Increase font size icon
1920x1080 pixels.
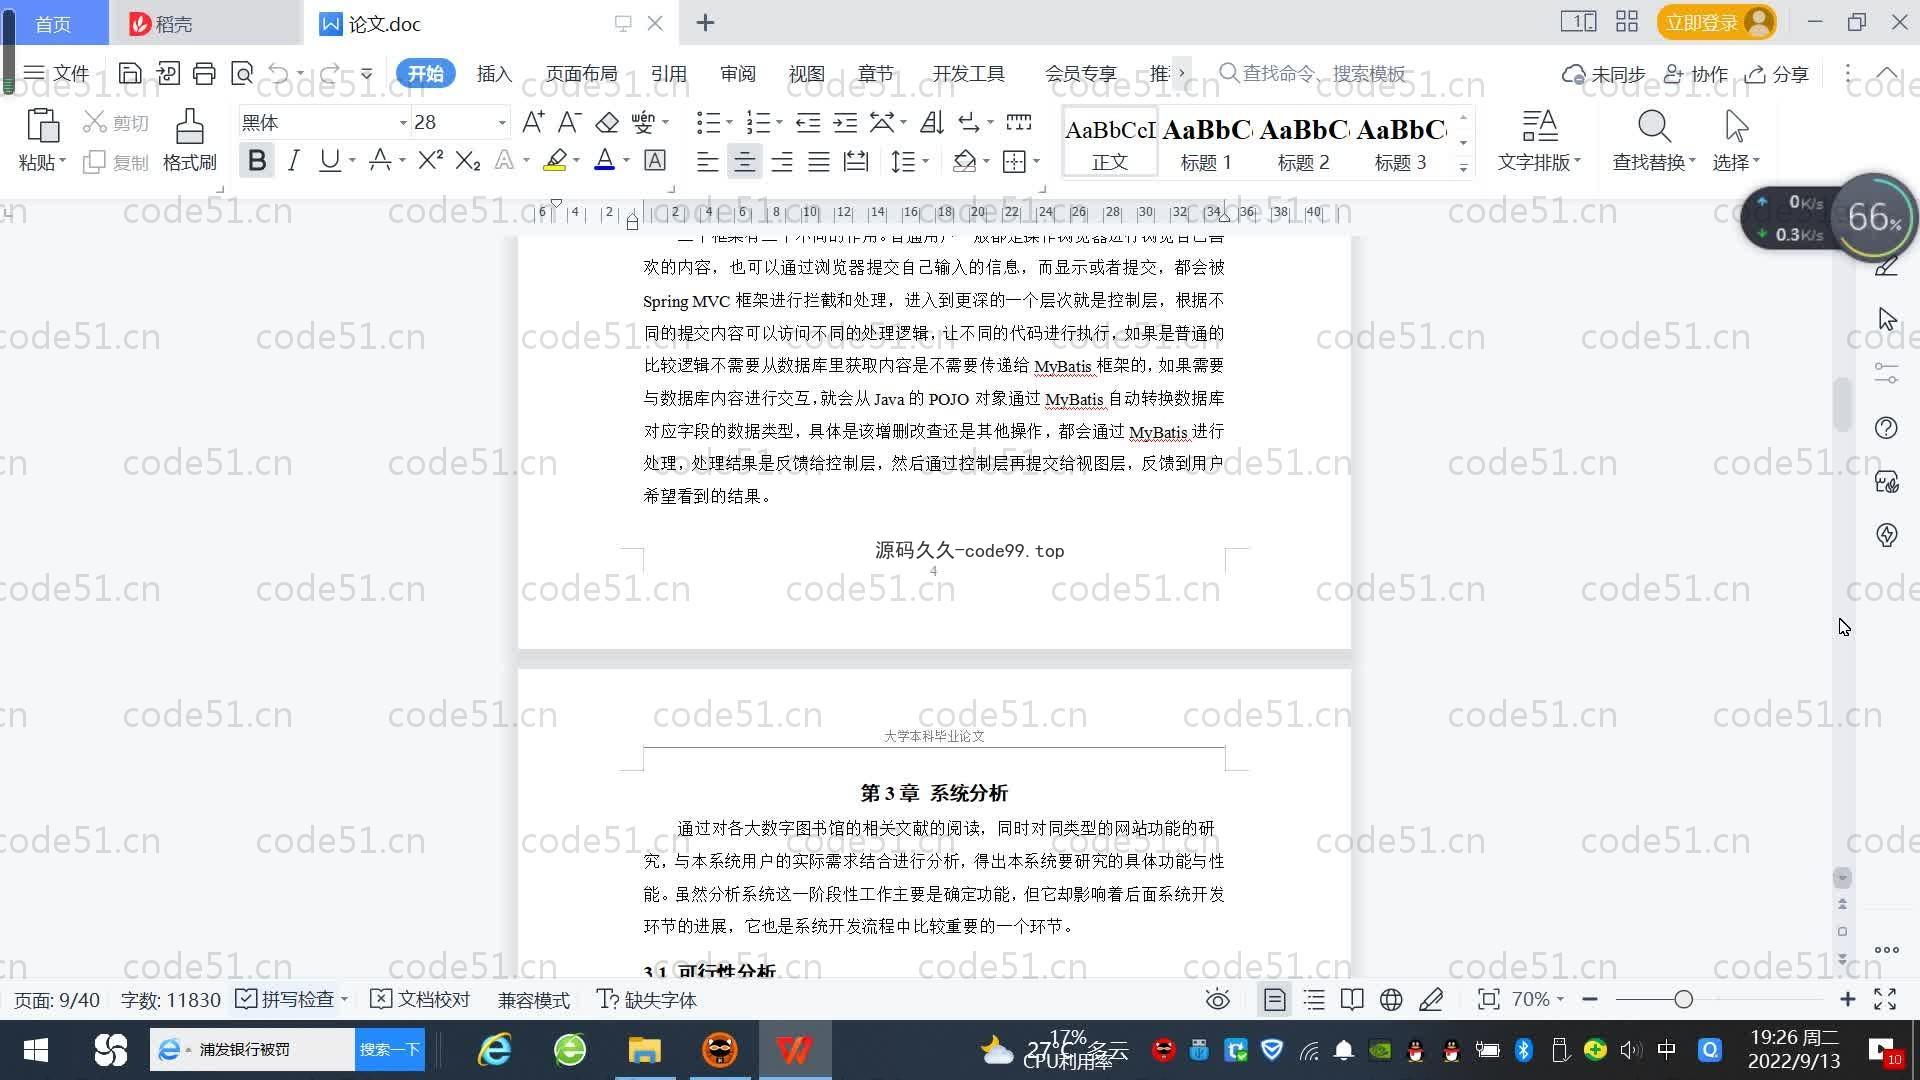coord(533,122)
